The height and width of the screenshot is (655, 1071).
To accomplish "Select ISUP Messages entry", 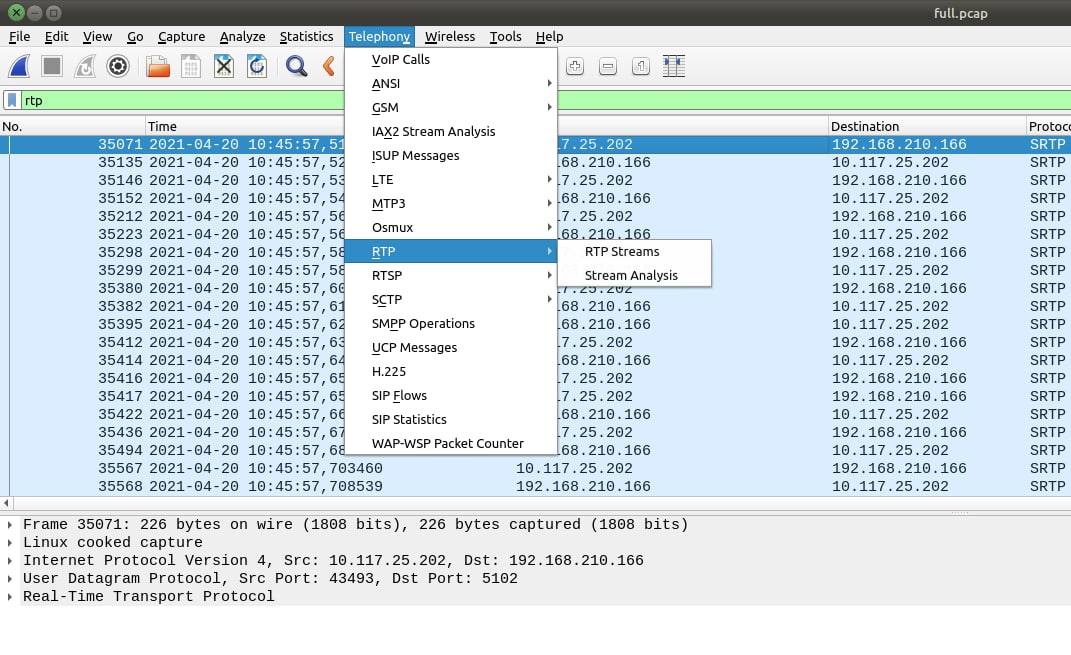I will (x=451, y=156).
